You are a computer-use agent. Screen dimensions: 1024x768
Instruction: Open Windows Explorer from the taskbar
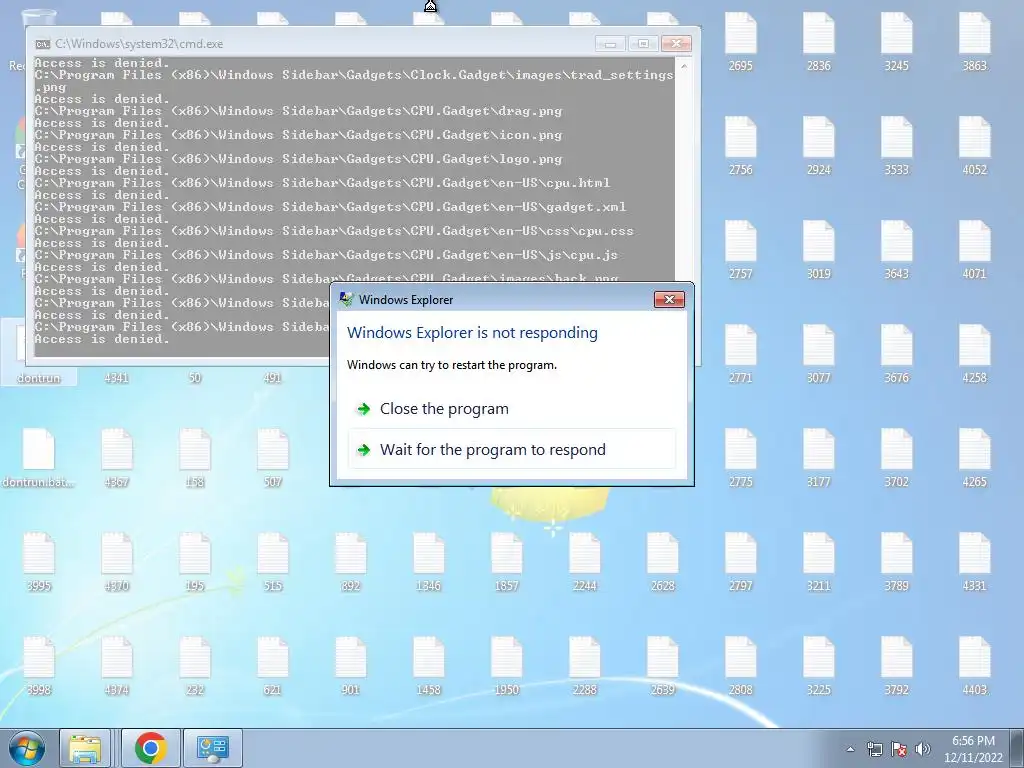(86, 748)
